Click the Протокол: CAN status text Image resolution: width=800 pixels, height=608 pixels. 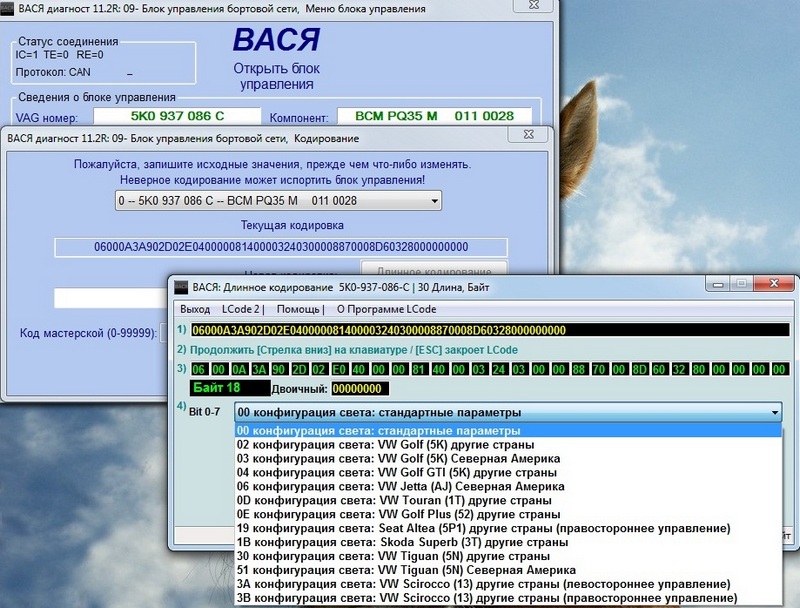click(53, 72)
